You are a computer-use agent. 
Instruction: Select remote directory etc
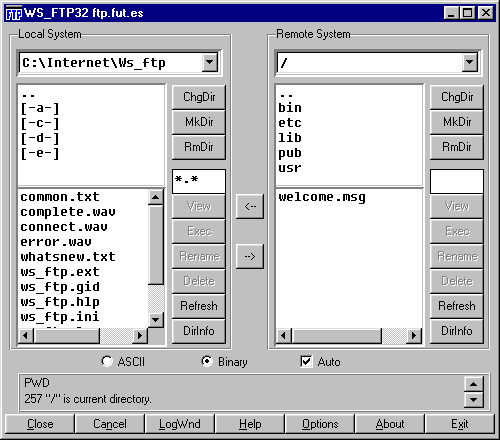click(290, 123)
